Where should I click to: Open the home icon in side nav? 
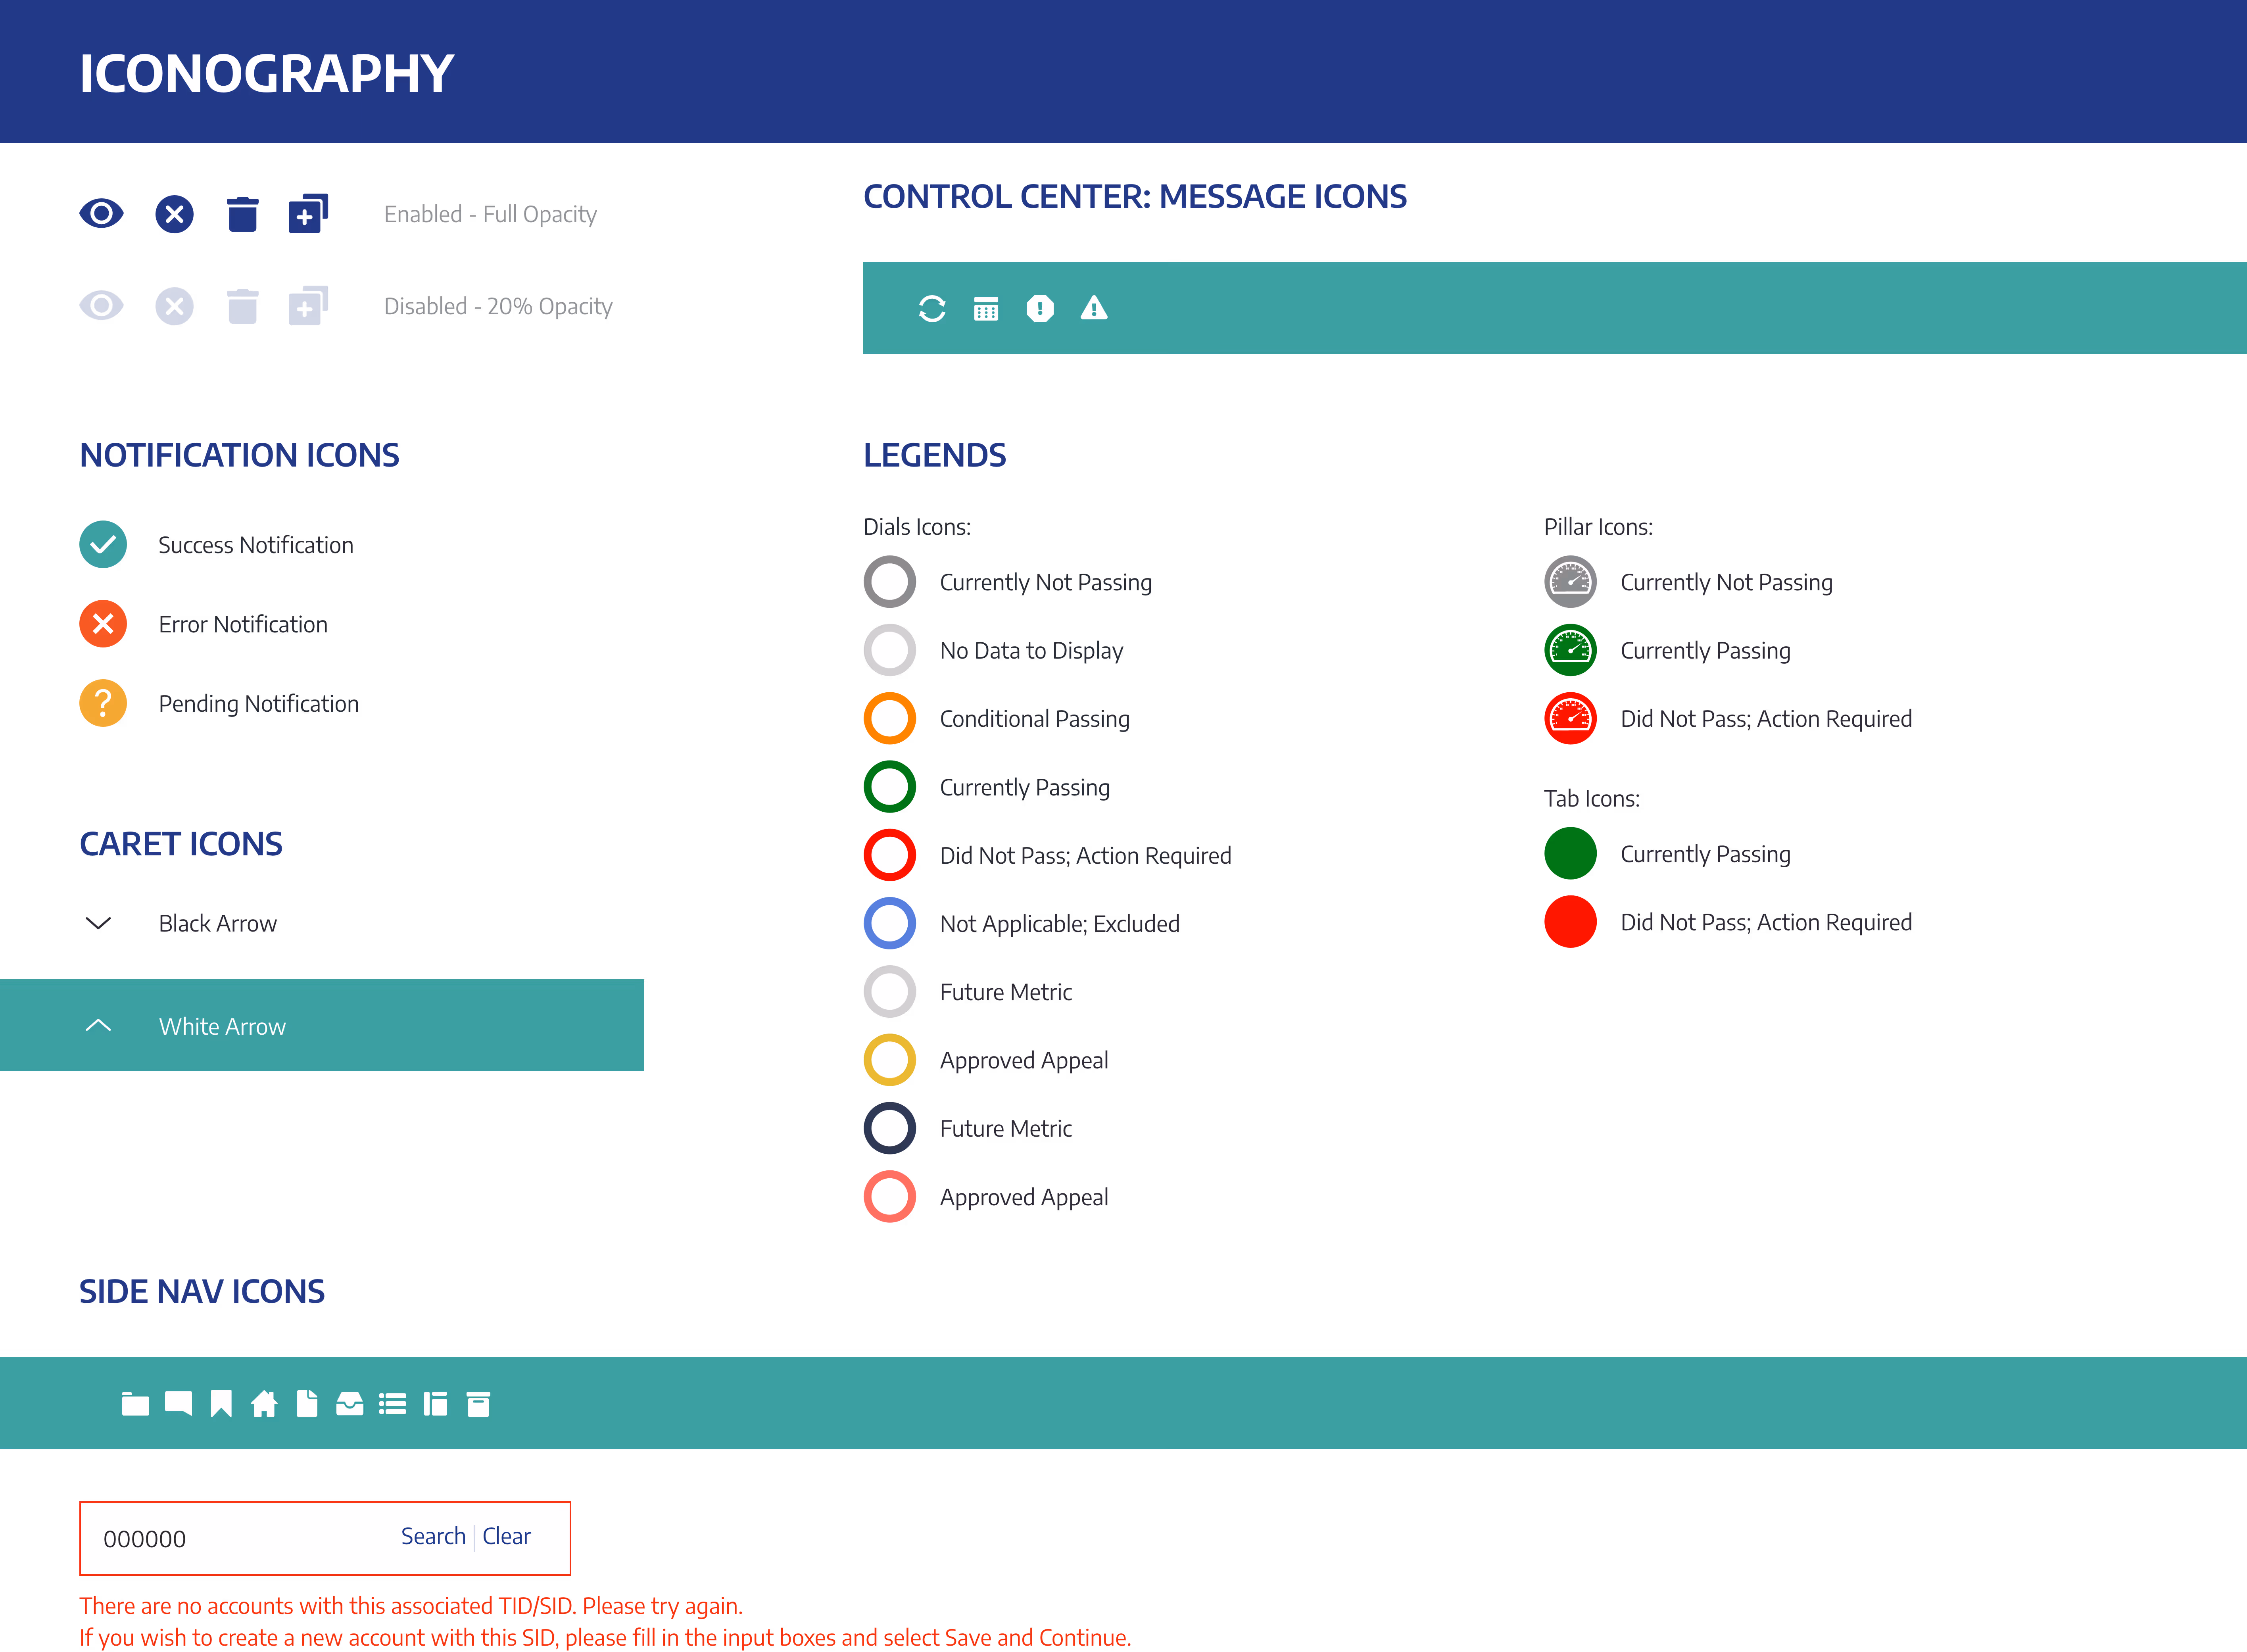point(264,1404)
